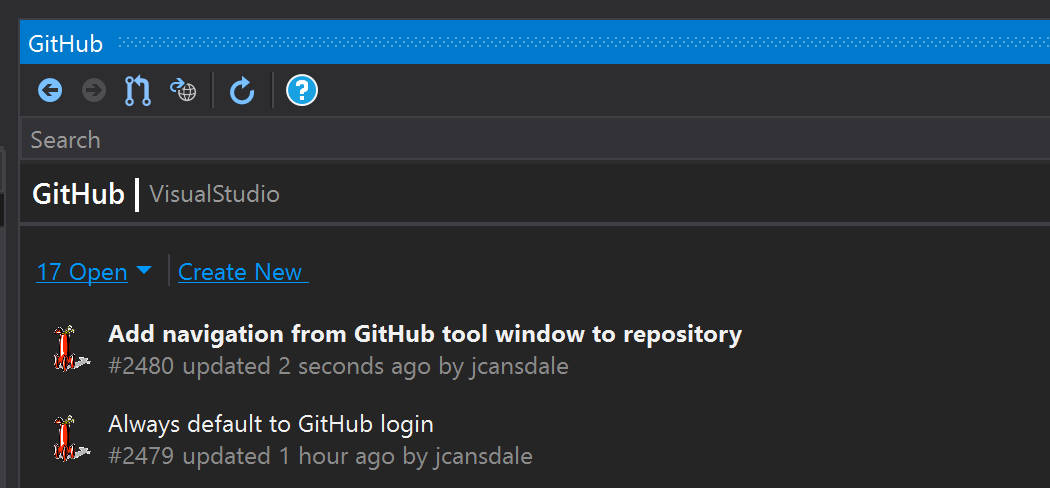The height and width of the screenshot is (488, 1050).
Task: Select jcansdale's avatar beside pull request #2480
Action: (x=70, y=348)
